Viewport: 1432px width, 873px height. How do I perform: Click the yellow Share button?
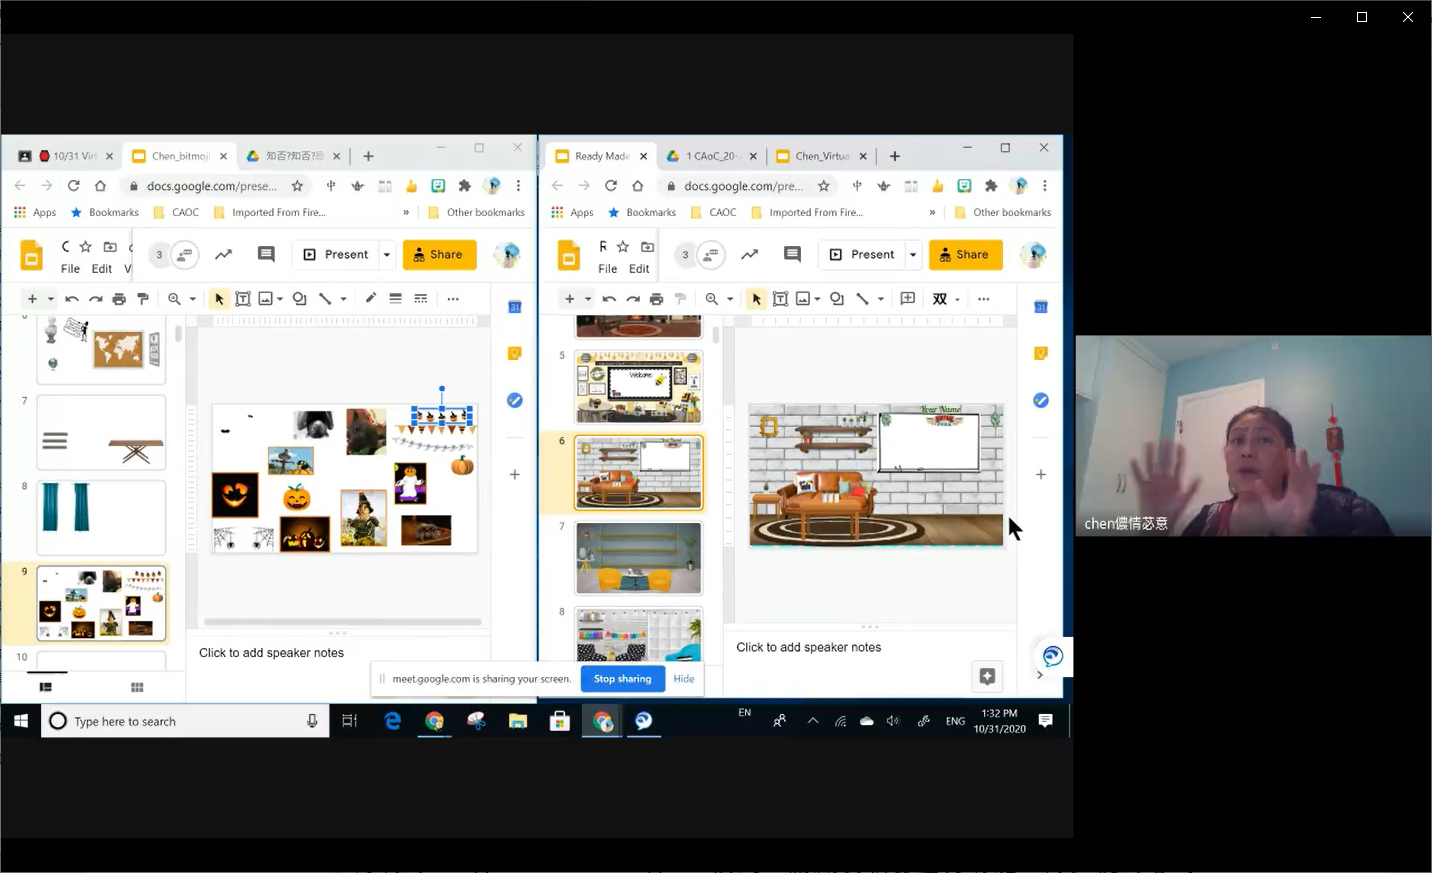click(439, 254)
